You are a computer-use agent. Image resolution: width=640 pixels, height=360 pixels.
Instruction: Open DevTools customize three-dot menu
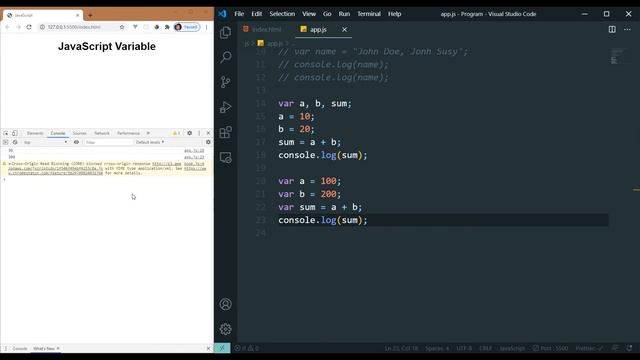coord(199,133)
